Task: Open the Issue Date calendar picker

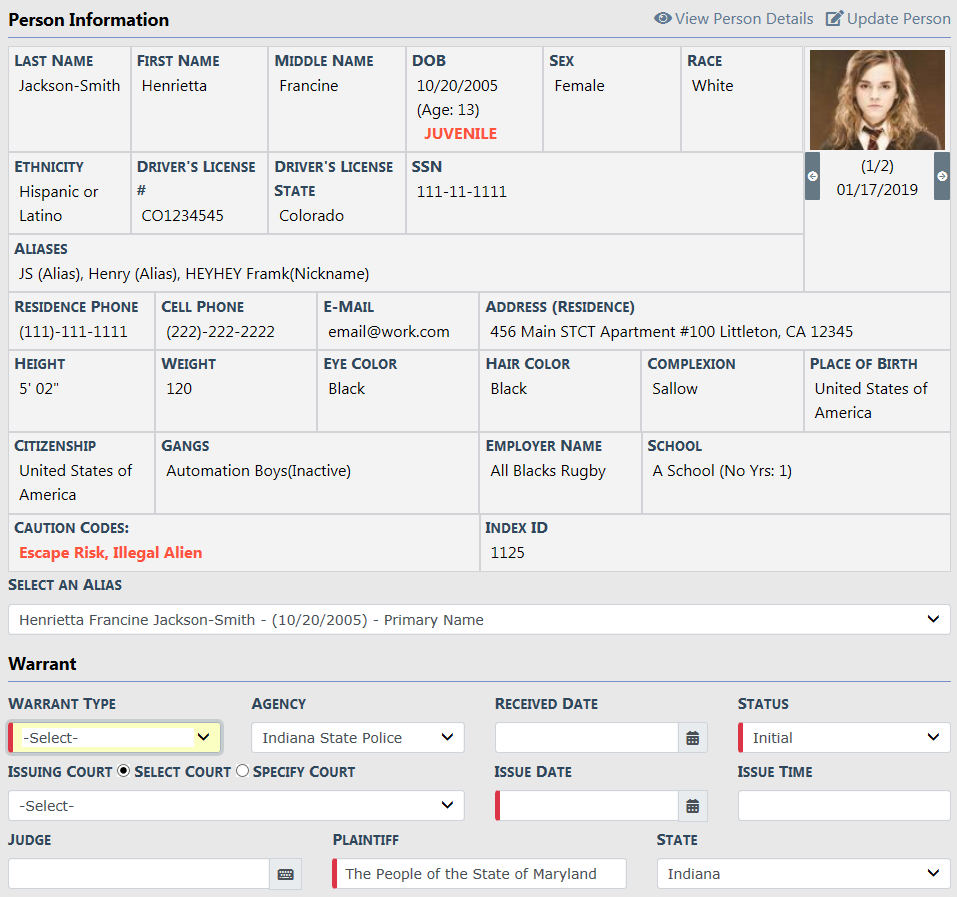Action: pos(692,806)
